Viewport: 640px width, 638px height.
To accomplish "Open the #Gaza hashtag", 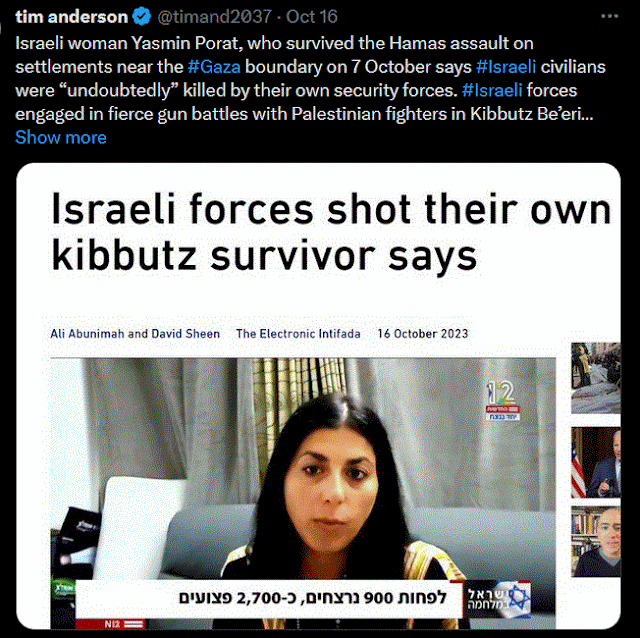I will click(x=214, y=67).
